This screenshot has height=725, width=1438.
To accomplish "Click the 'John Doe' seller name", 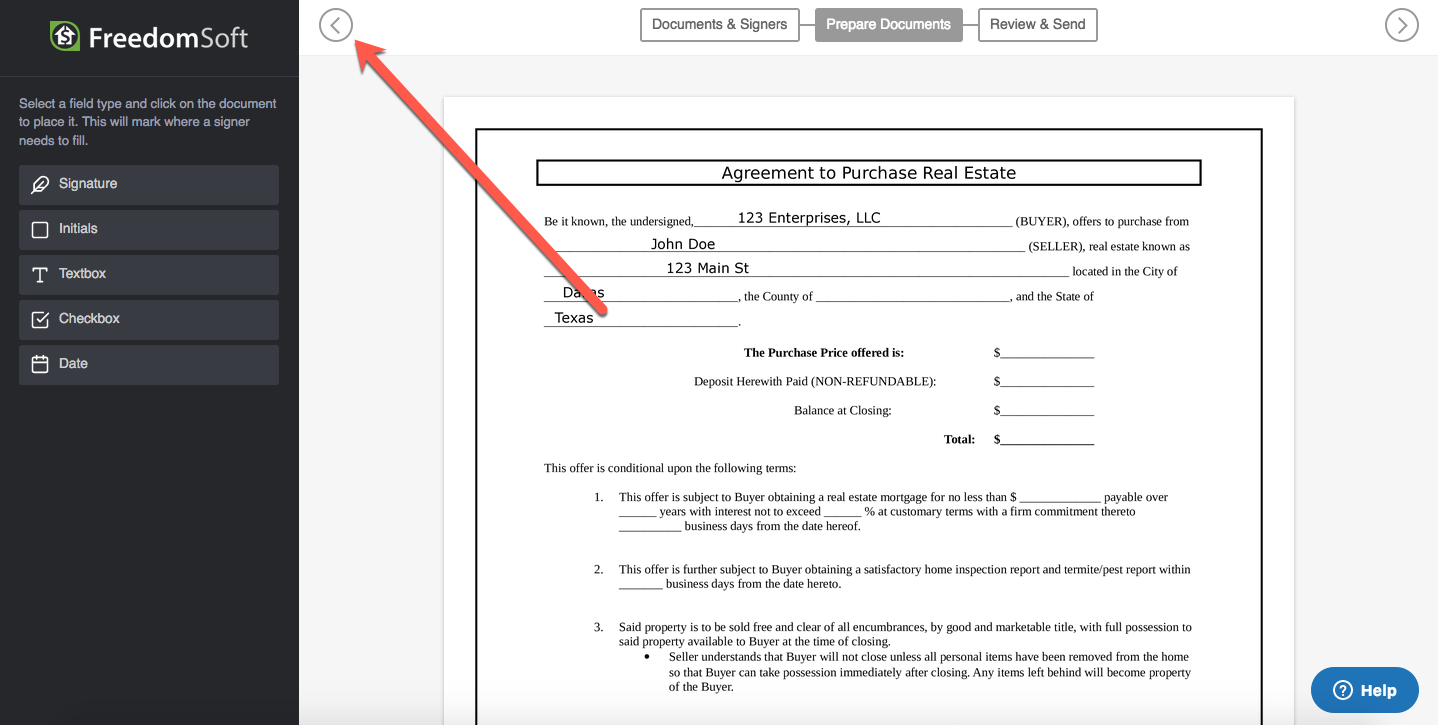I will [683, 244].
